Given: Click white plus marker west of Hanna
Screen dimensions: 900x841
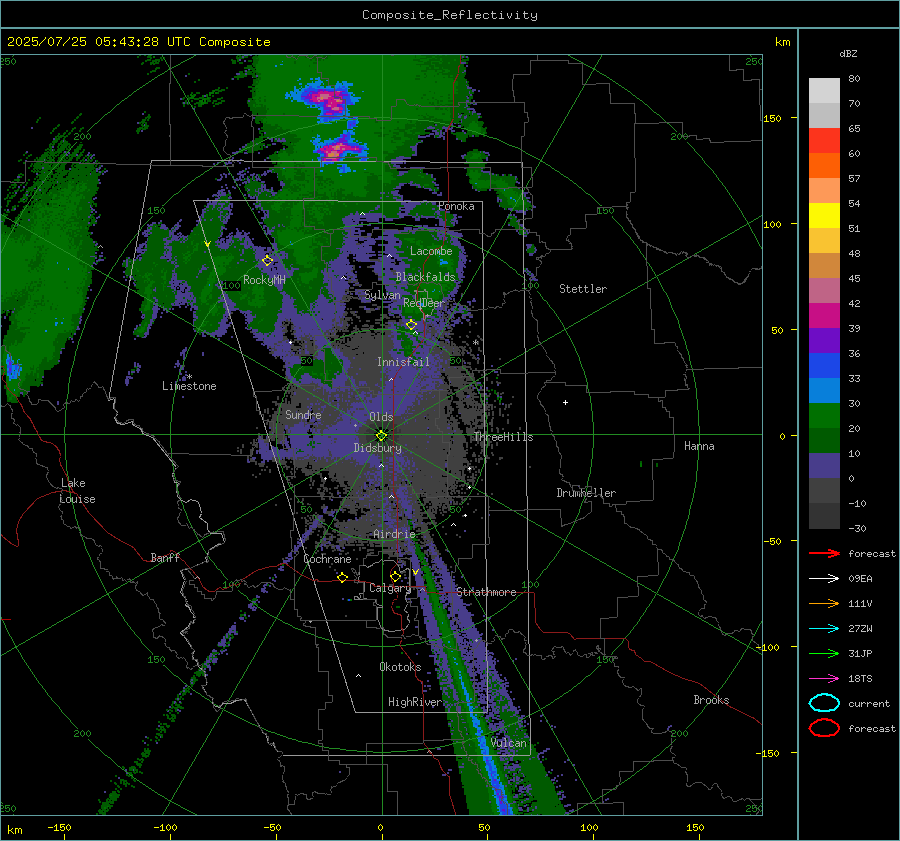Looking at the screenshot, I should [x=565, y=402].
